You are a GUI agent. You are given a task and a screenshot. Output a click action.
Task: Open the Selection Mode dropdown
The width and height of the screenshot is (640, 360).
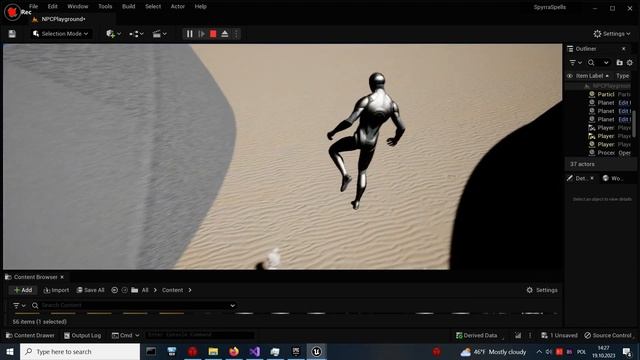coord(60,34)
